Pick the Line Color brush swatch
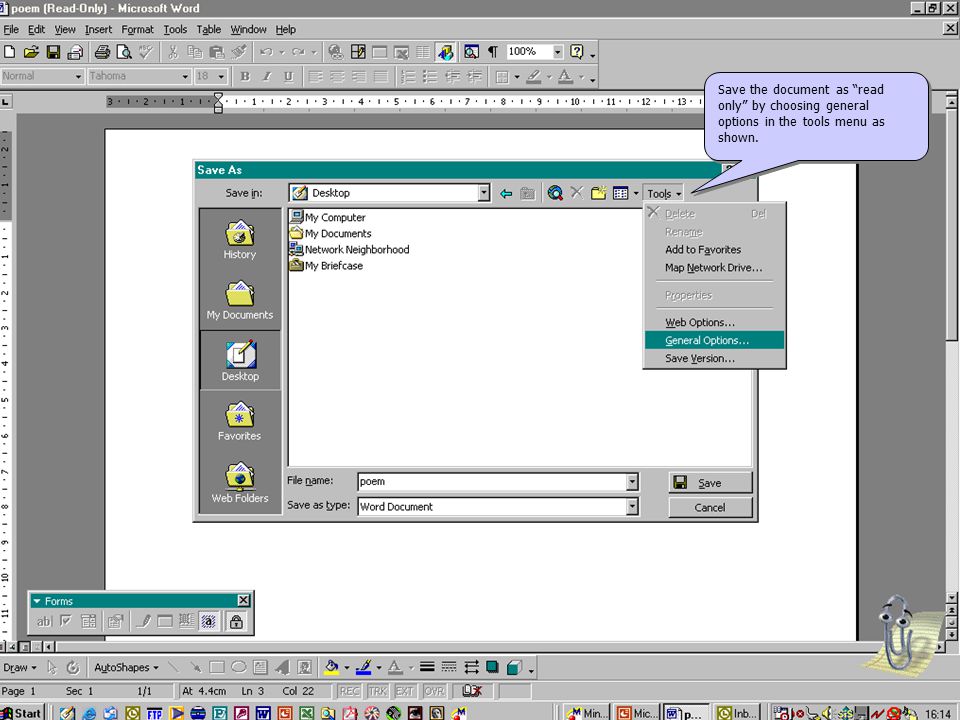960x720 pixels. tap(364, 667)
